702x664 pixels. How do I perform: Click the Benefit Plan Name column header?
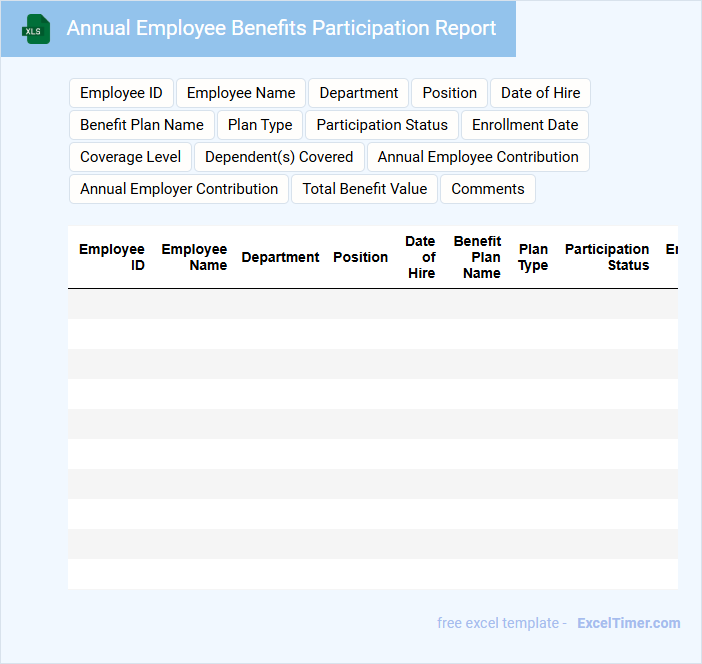tap(478, 257)
